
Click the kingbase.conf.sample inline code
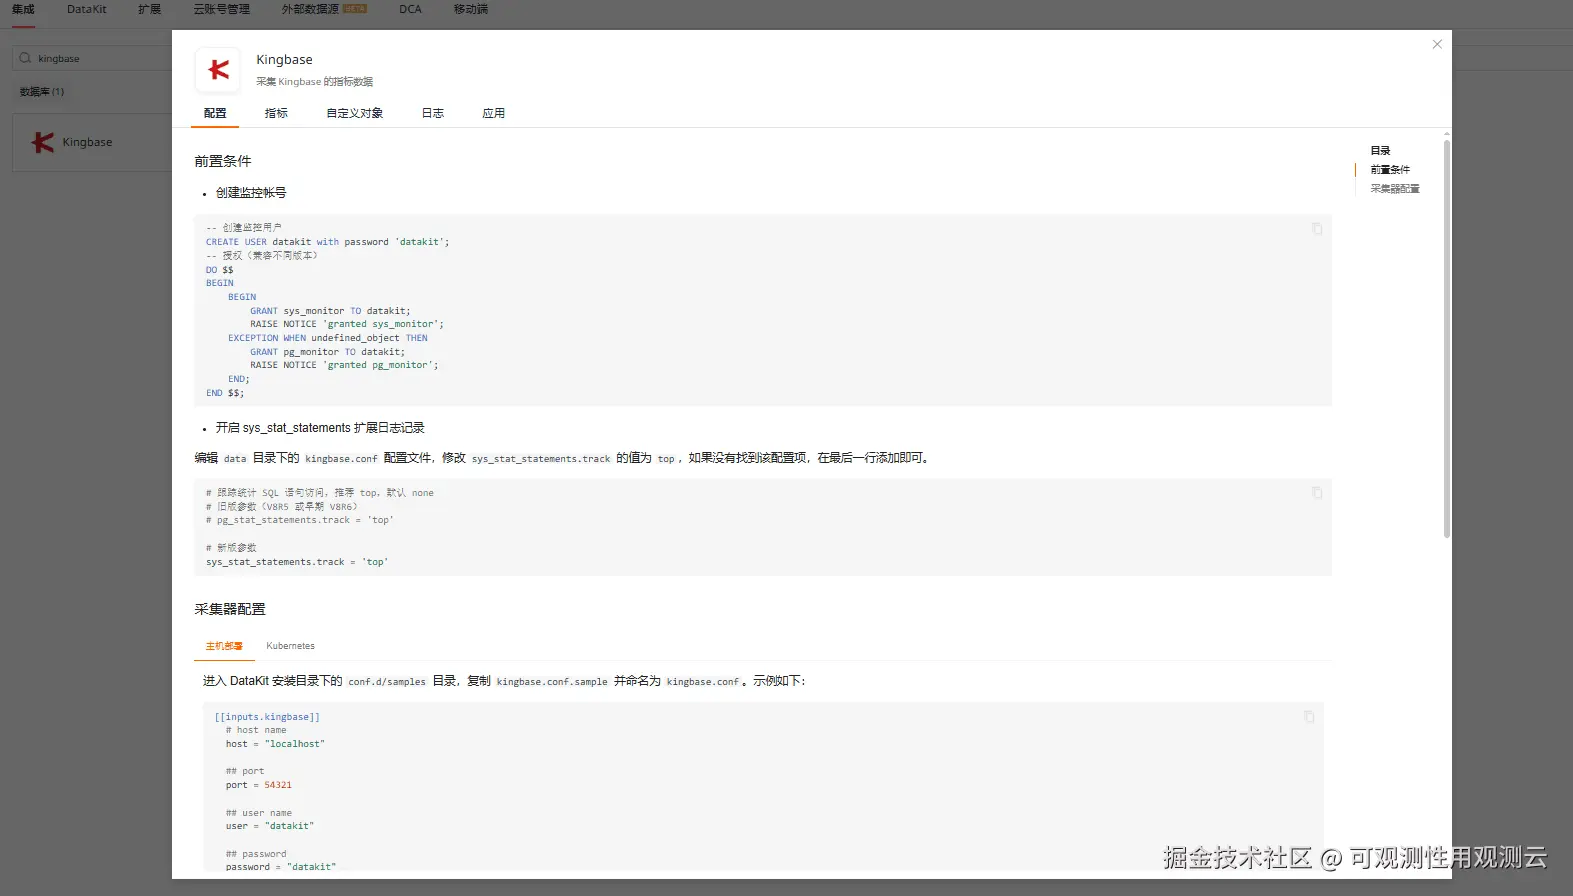click(552, 682)
